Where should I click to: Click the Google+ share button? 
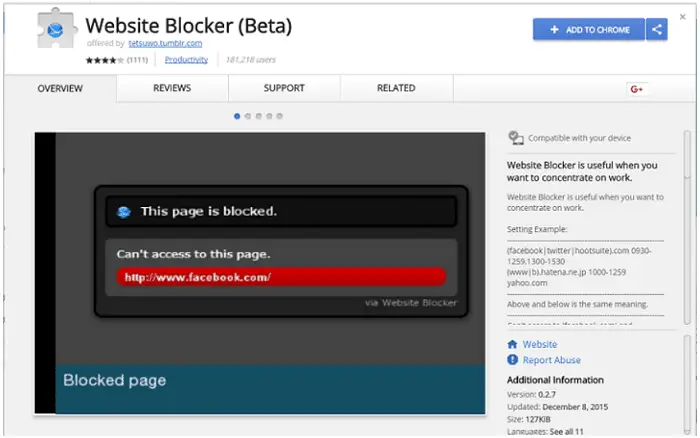click(637, 89)
